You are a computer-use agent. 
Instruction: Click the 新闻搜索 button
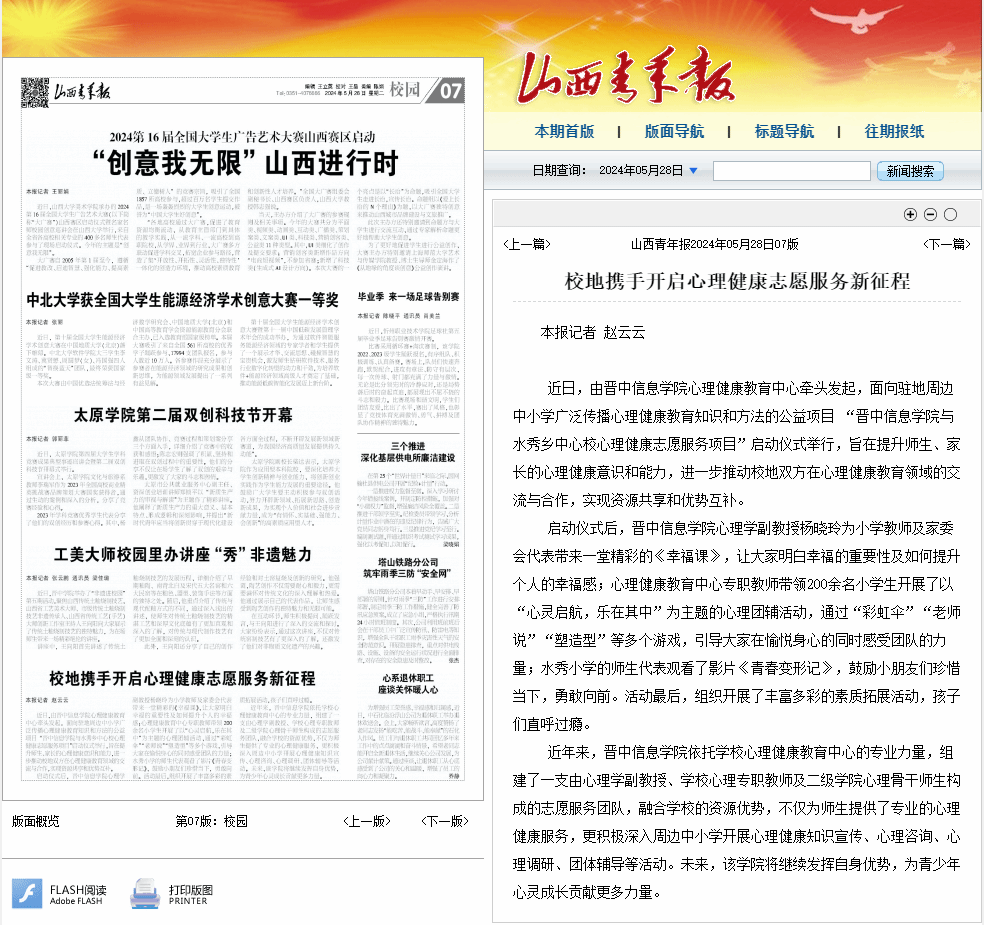910,171
